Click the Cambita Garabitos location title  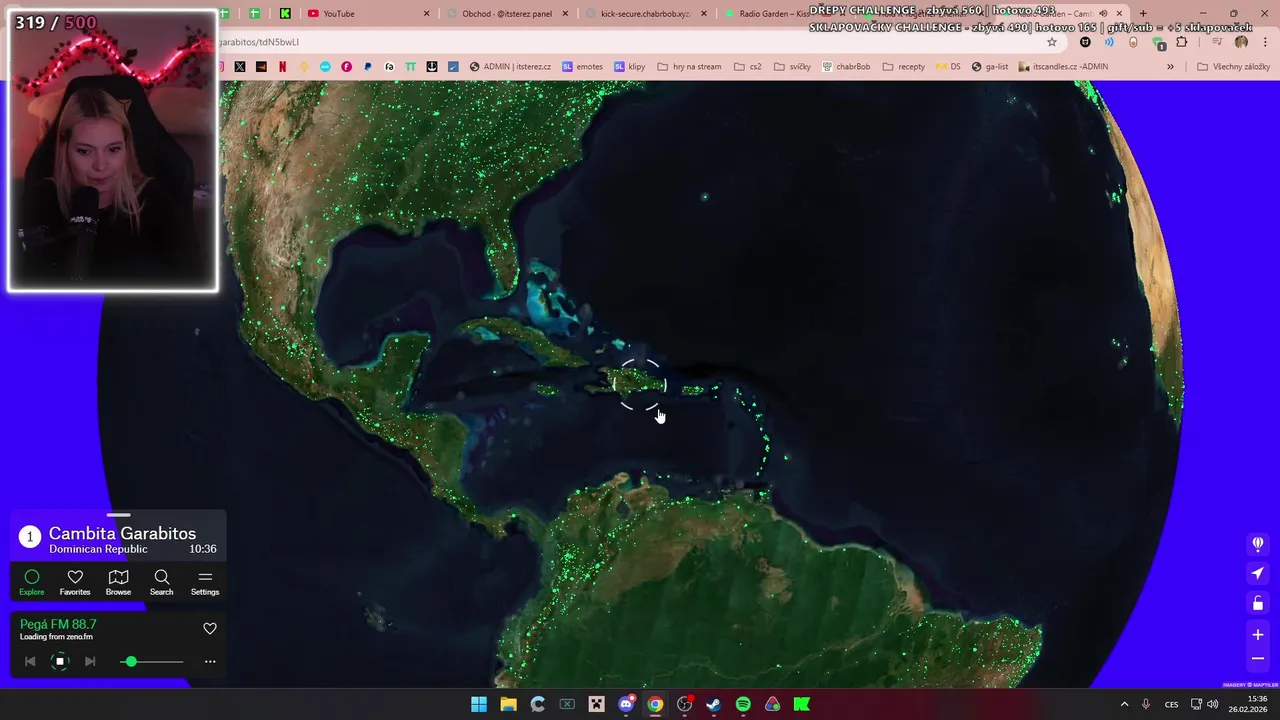pyautogui.click(x=122, y=534)
